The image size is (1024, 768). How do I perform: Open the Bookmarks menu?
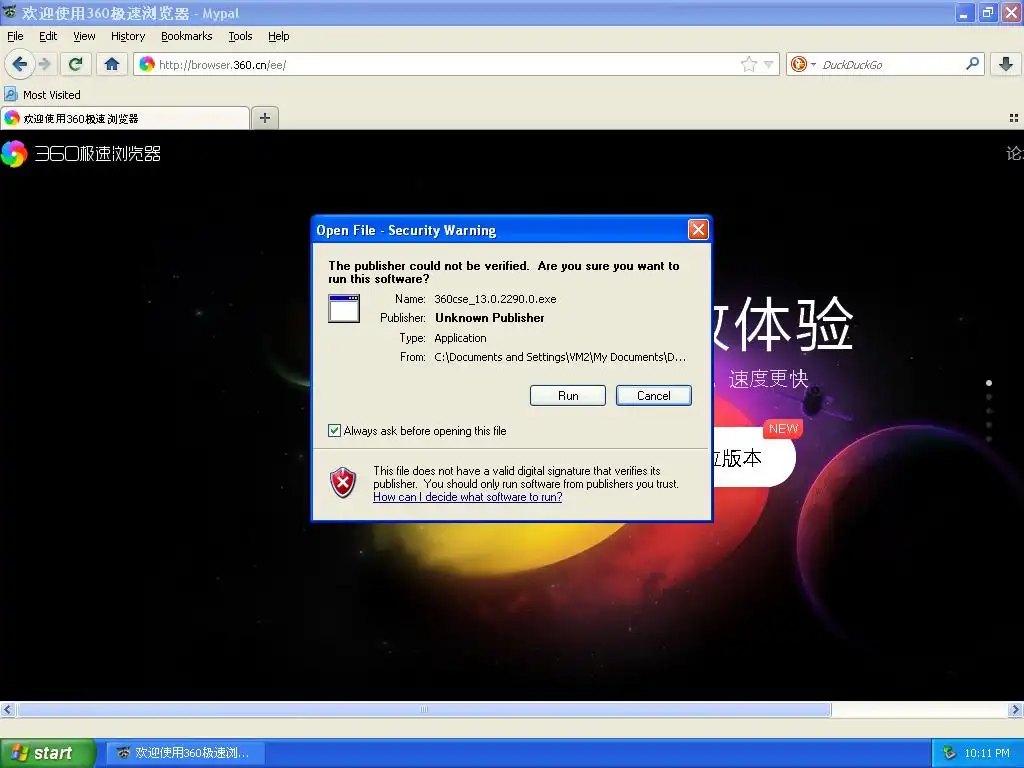[x=186, y=36]
